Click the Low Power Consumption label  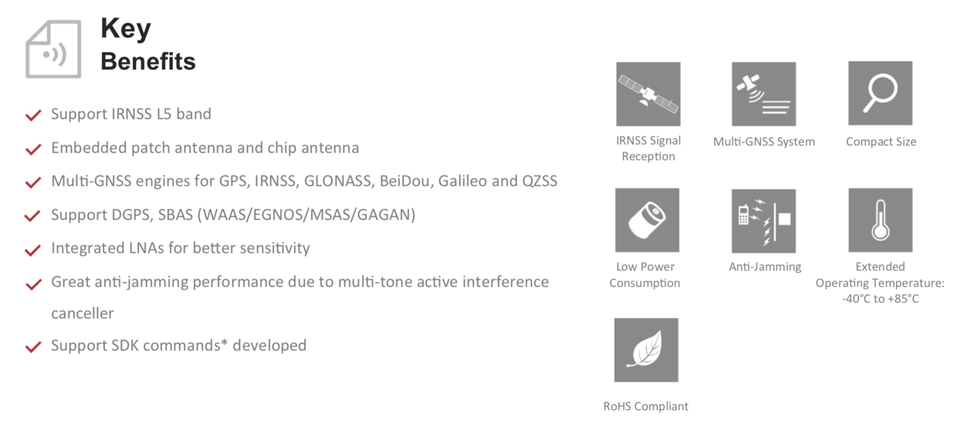(646, 275)
